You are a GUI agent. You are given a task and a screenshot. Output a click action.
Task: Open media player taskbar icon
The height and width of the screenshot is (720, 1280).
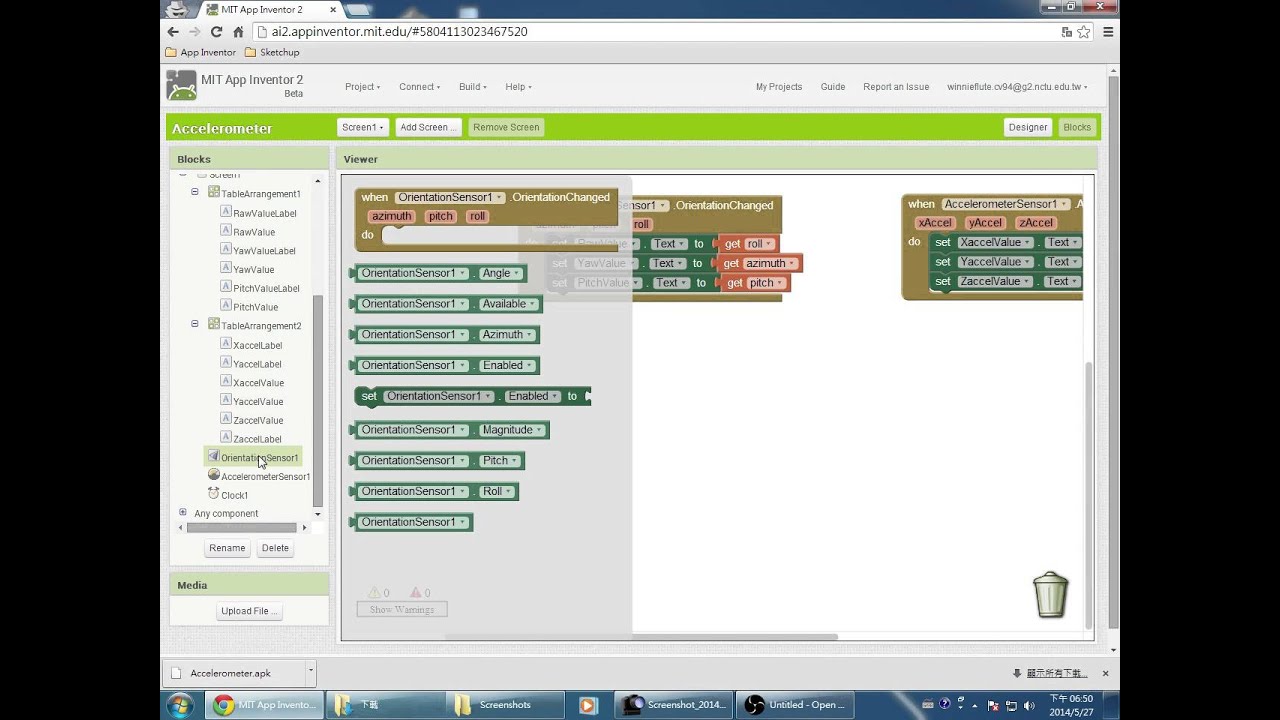pos(588,705)
